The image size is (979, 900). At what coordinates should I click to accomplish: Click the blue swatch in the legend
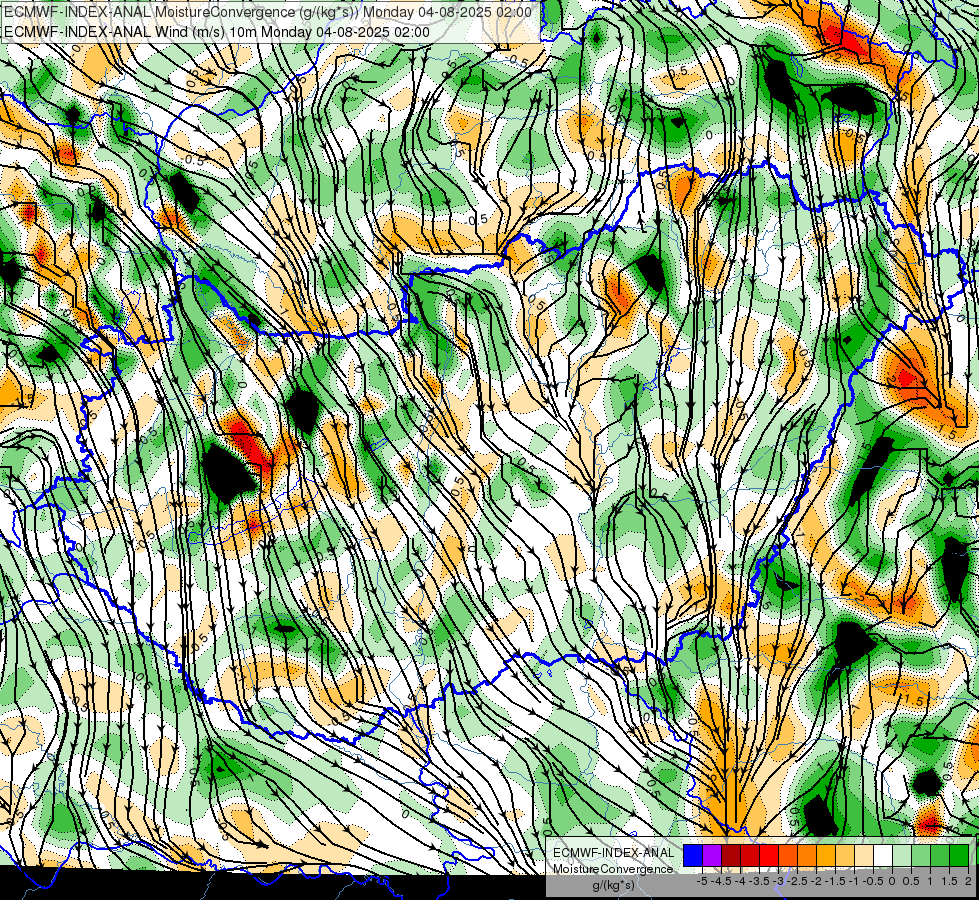(x=693, y=856)
